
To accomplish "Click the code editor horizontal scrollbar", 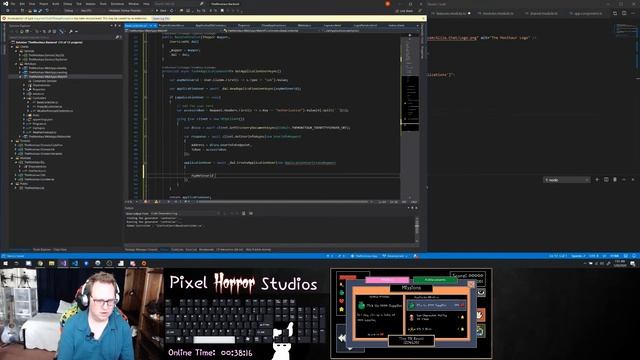I will tap(282, 202).
